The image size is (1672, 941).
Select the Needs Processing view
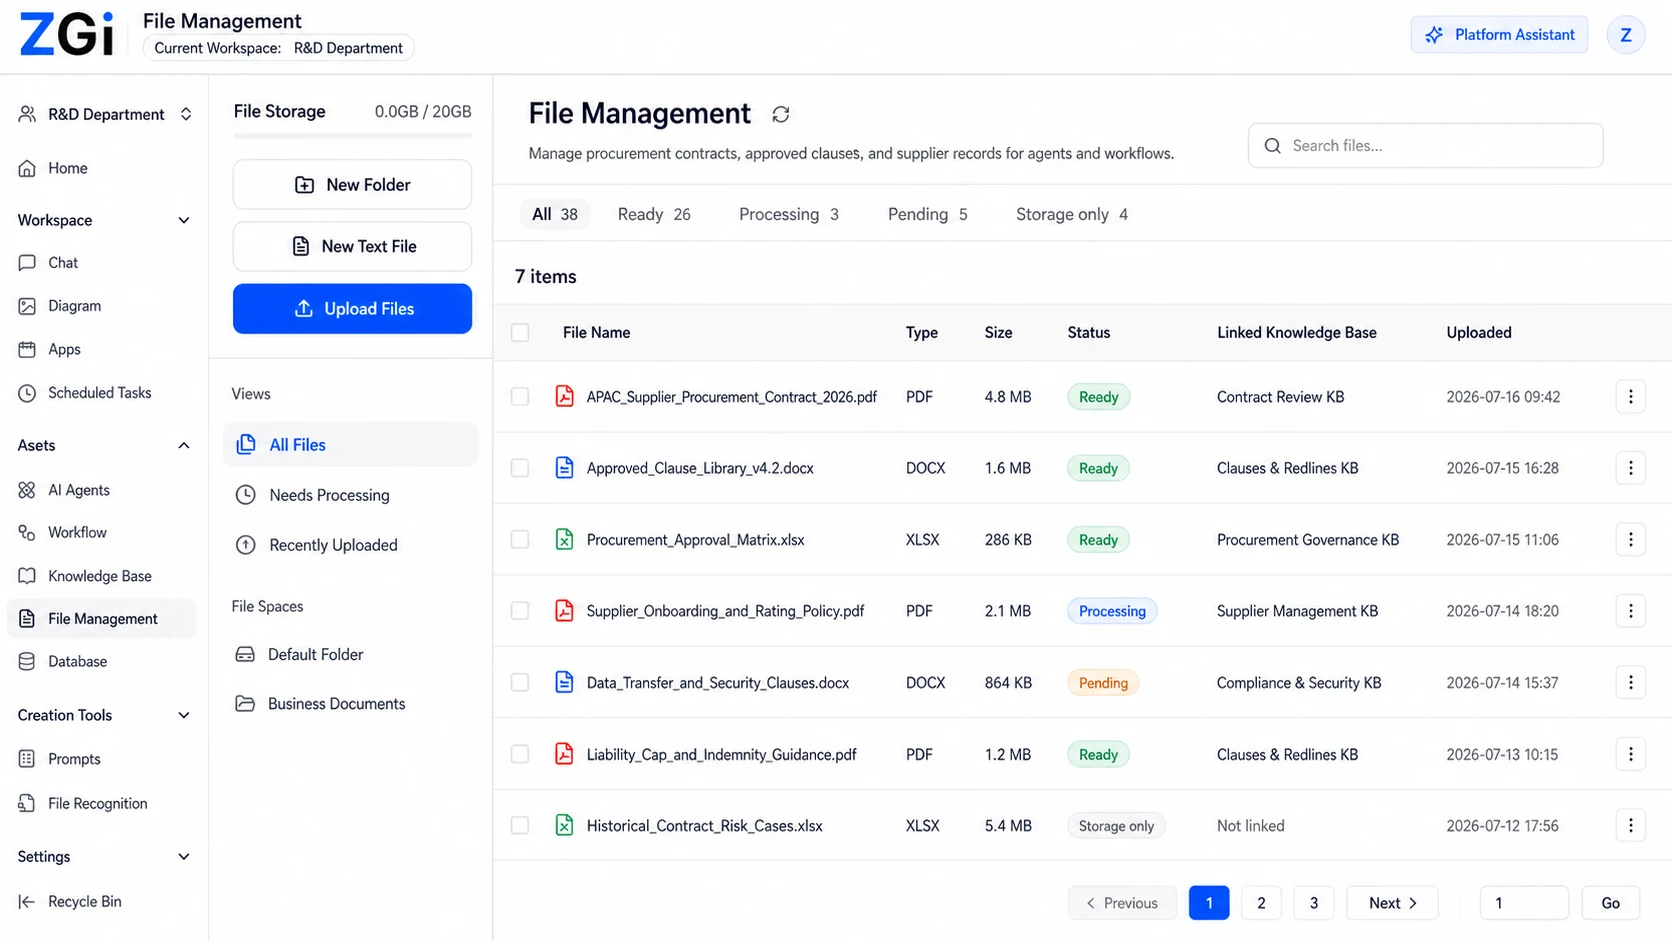[329, 495]
